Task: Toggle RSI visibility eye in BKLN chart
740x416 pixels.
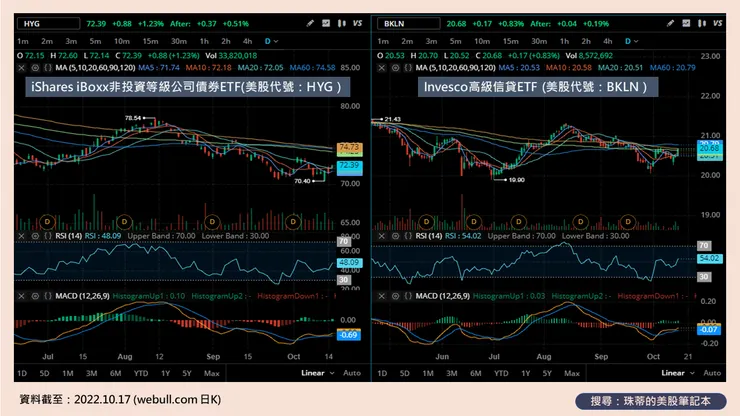Action: tap(395, 236)
